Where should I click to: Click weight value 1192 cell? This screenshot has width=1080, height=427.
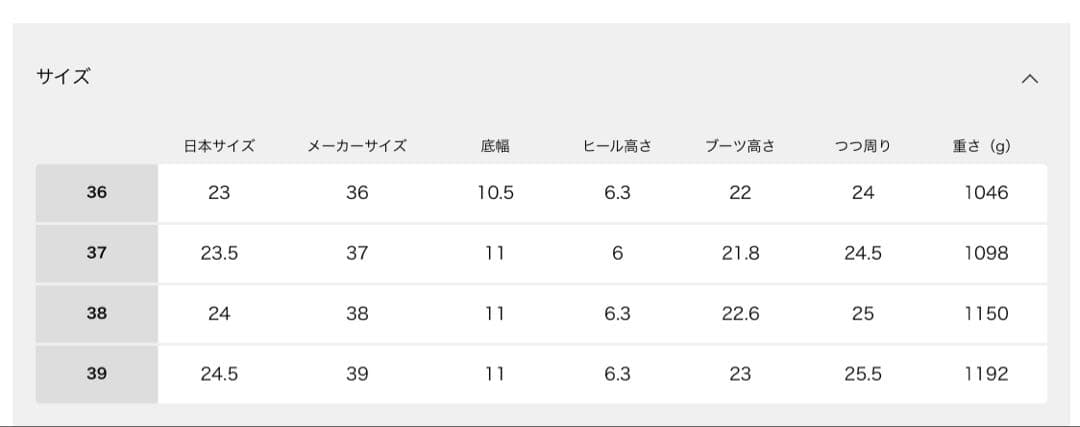pos(986,374)
